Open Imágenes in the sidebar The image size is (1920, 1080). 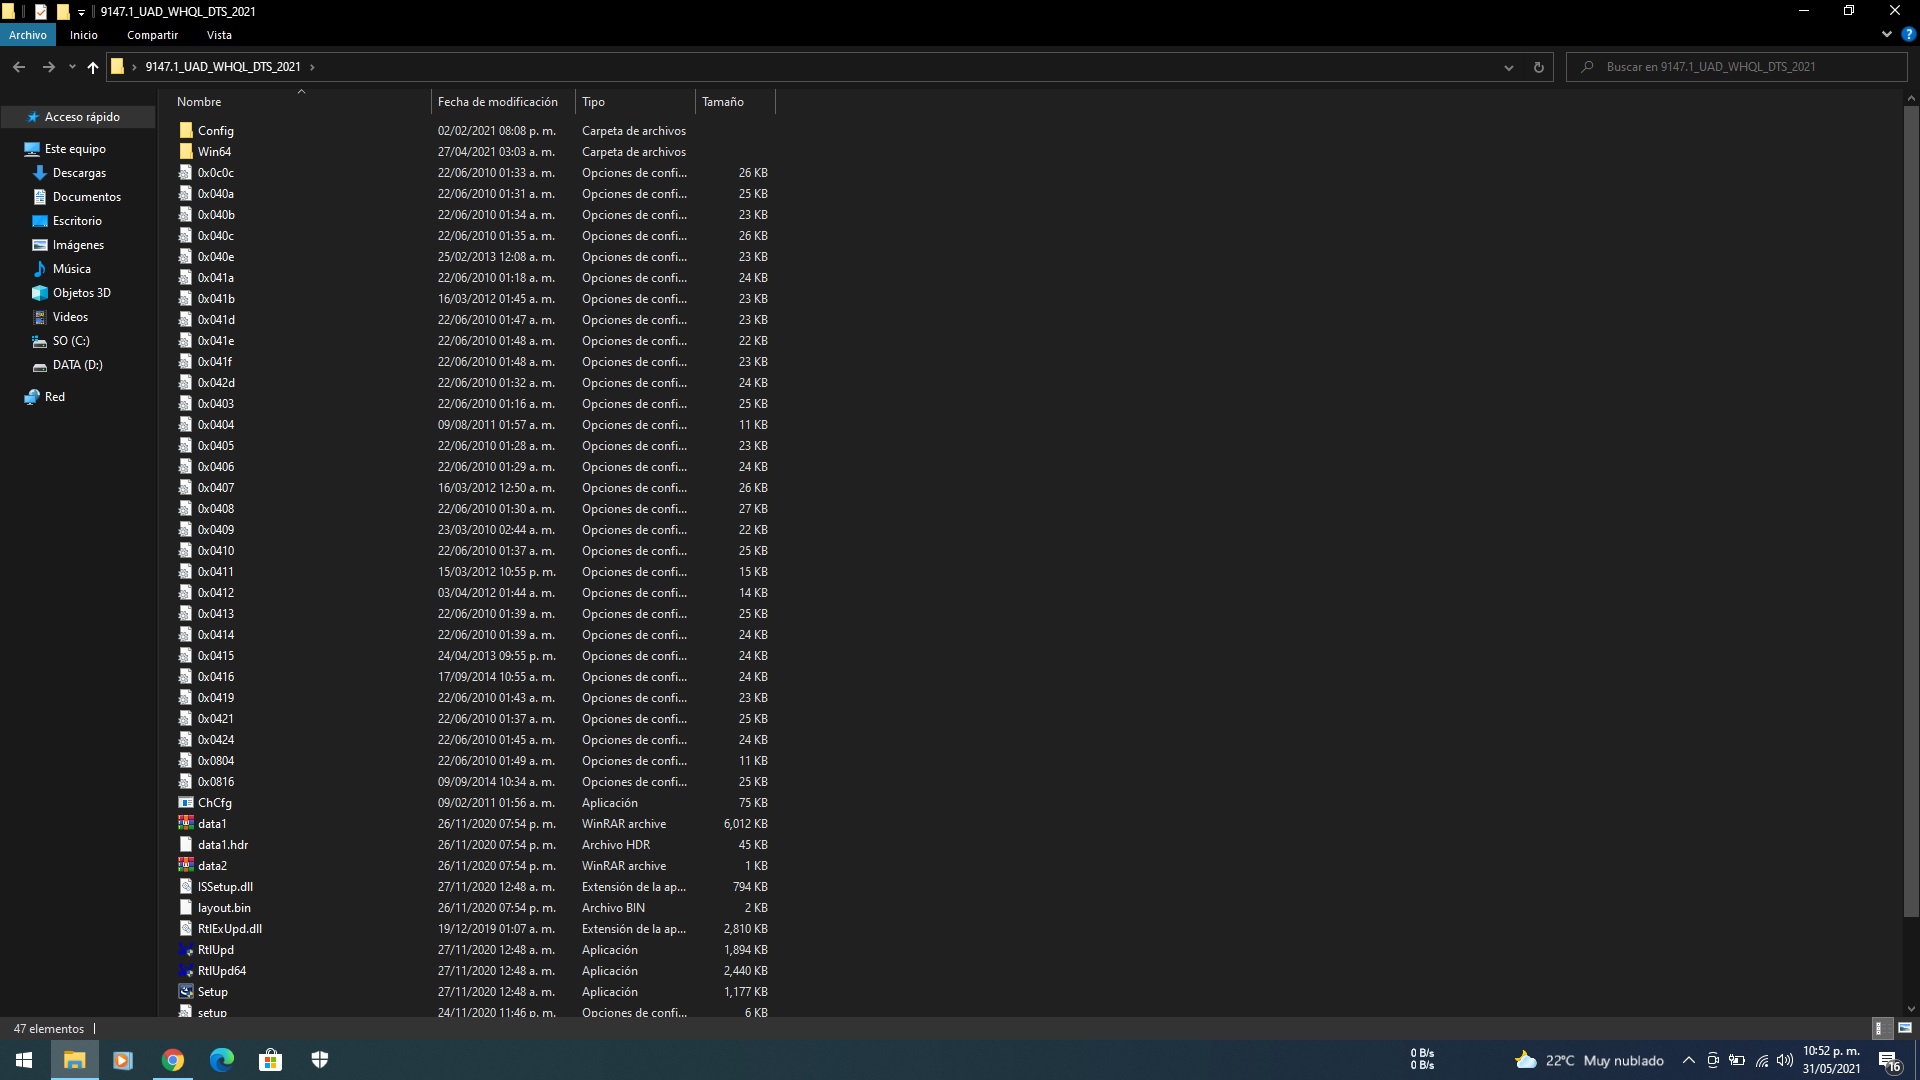coord(78,245)
